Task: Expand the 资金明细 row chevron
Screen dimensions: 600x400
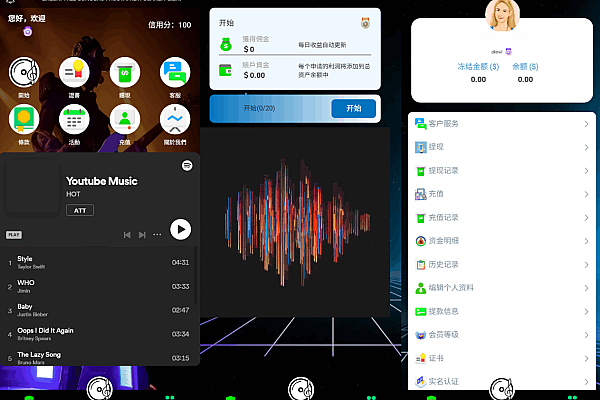Action: (586, 241)
